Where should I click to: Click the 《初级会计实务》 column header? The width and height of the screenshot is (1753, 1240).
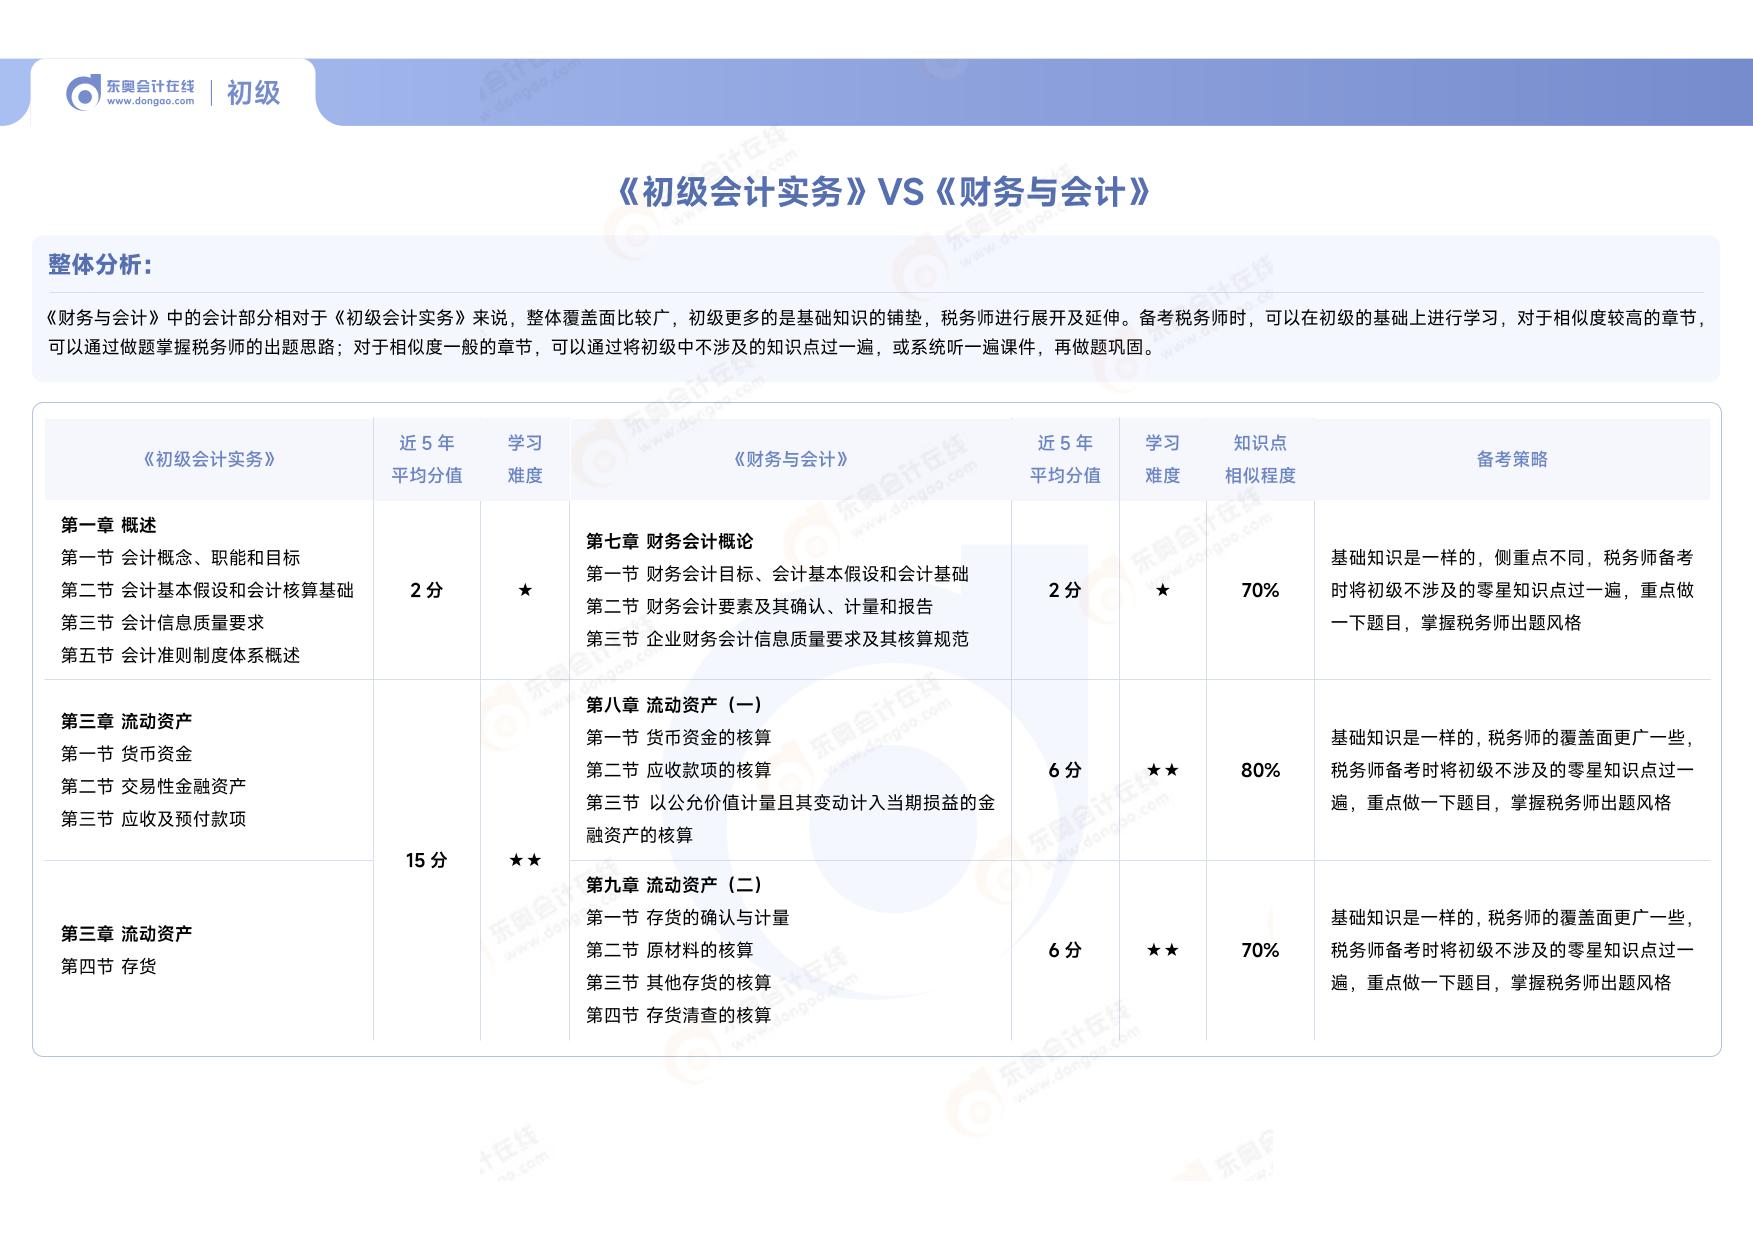209,459
